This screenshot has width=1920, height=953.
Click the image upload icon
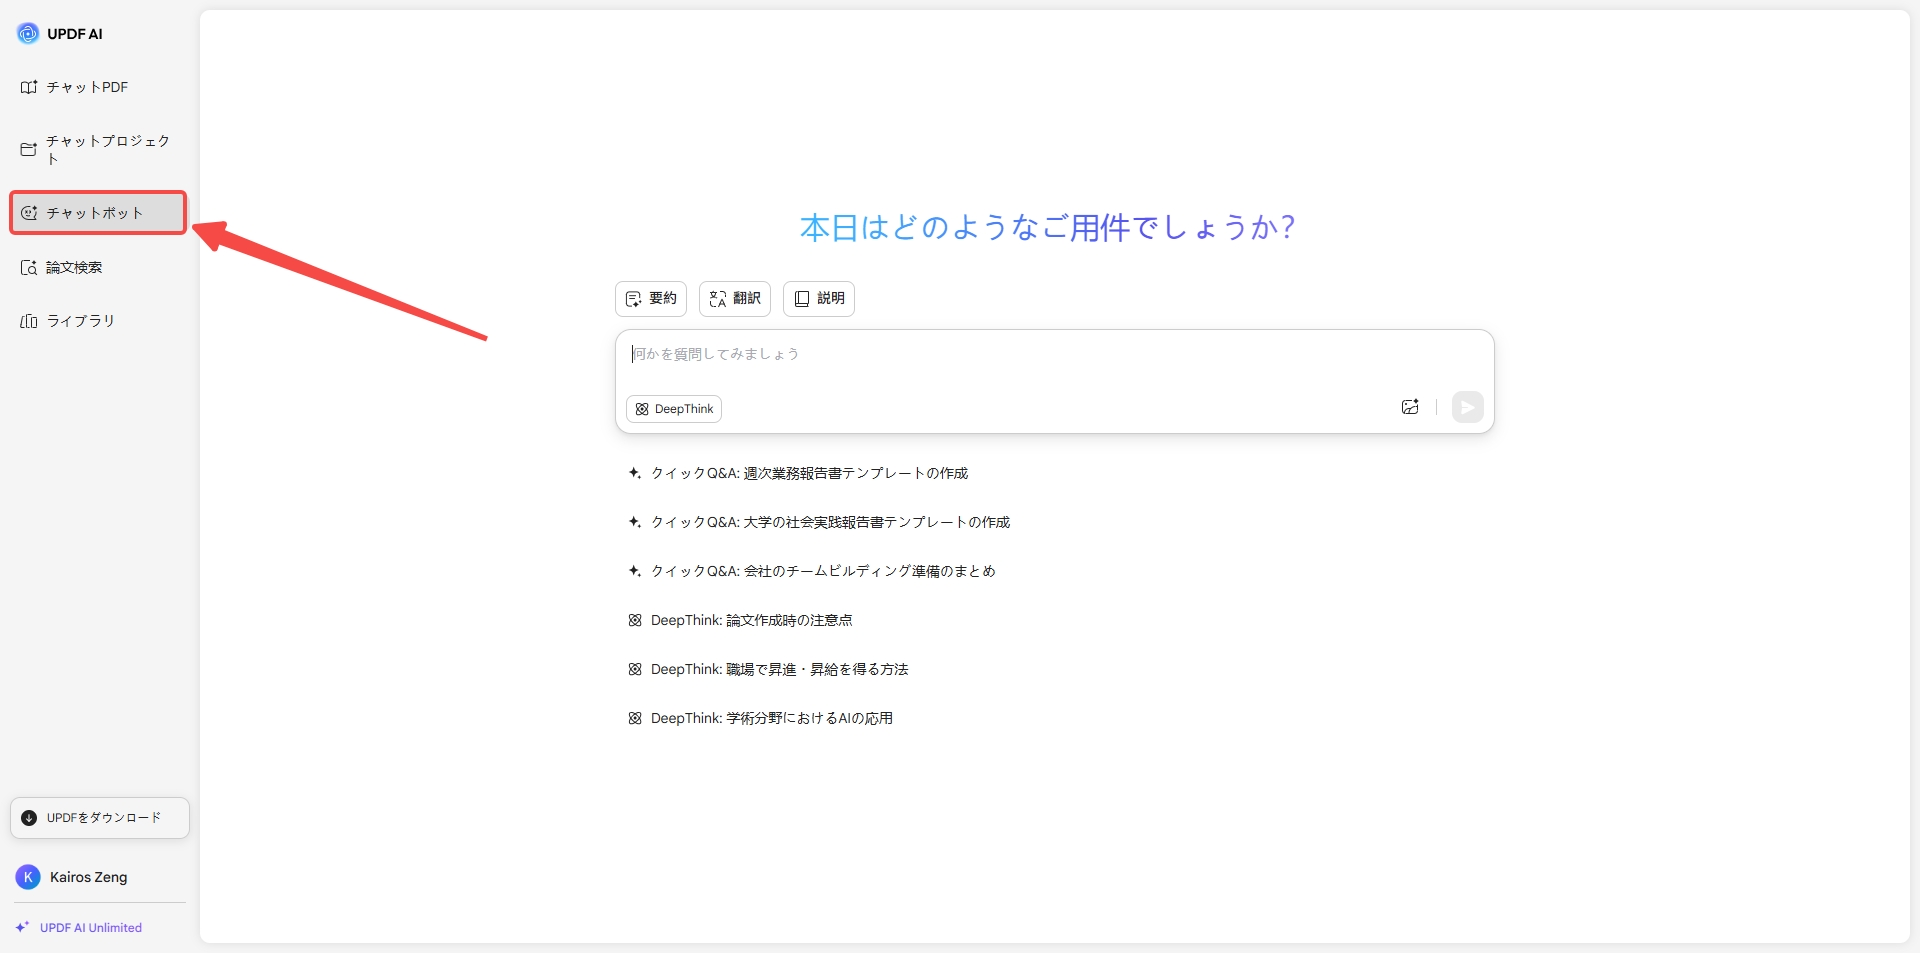coord(1410,407)
